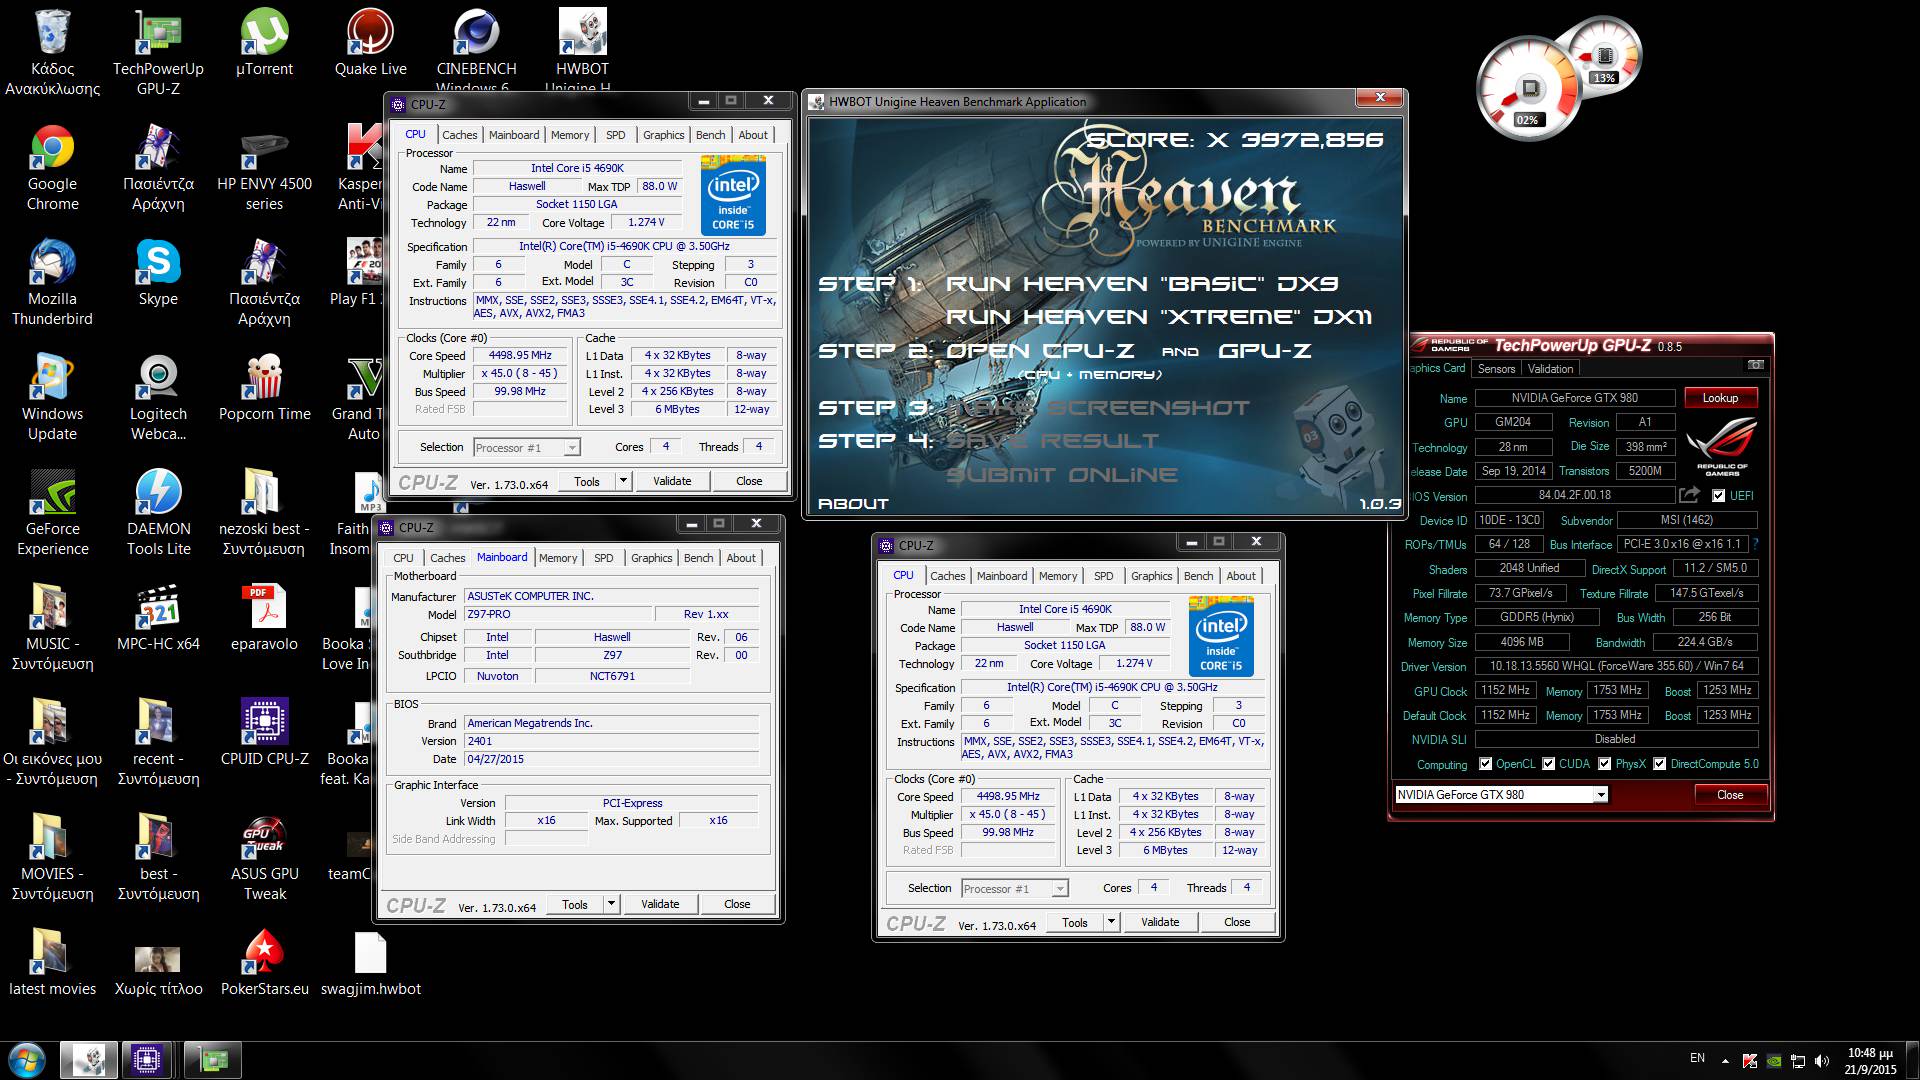The width and height of the screenshot is (1920, 1080).
Task: Open the Windows Start button
Action: 27,1060
